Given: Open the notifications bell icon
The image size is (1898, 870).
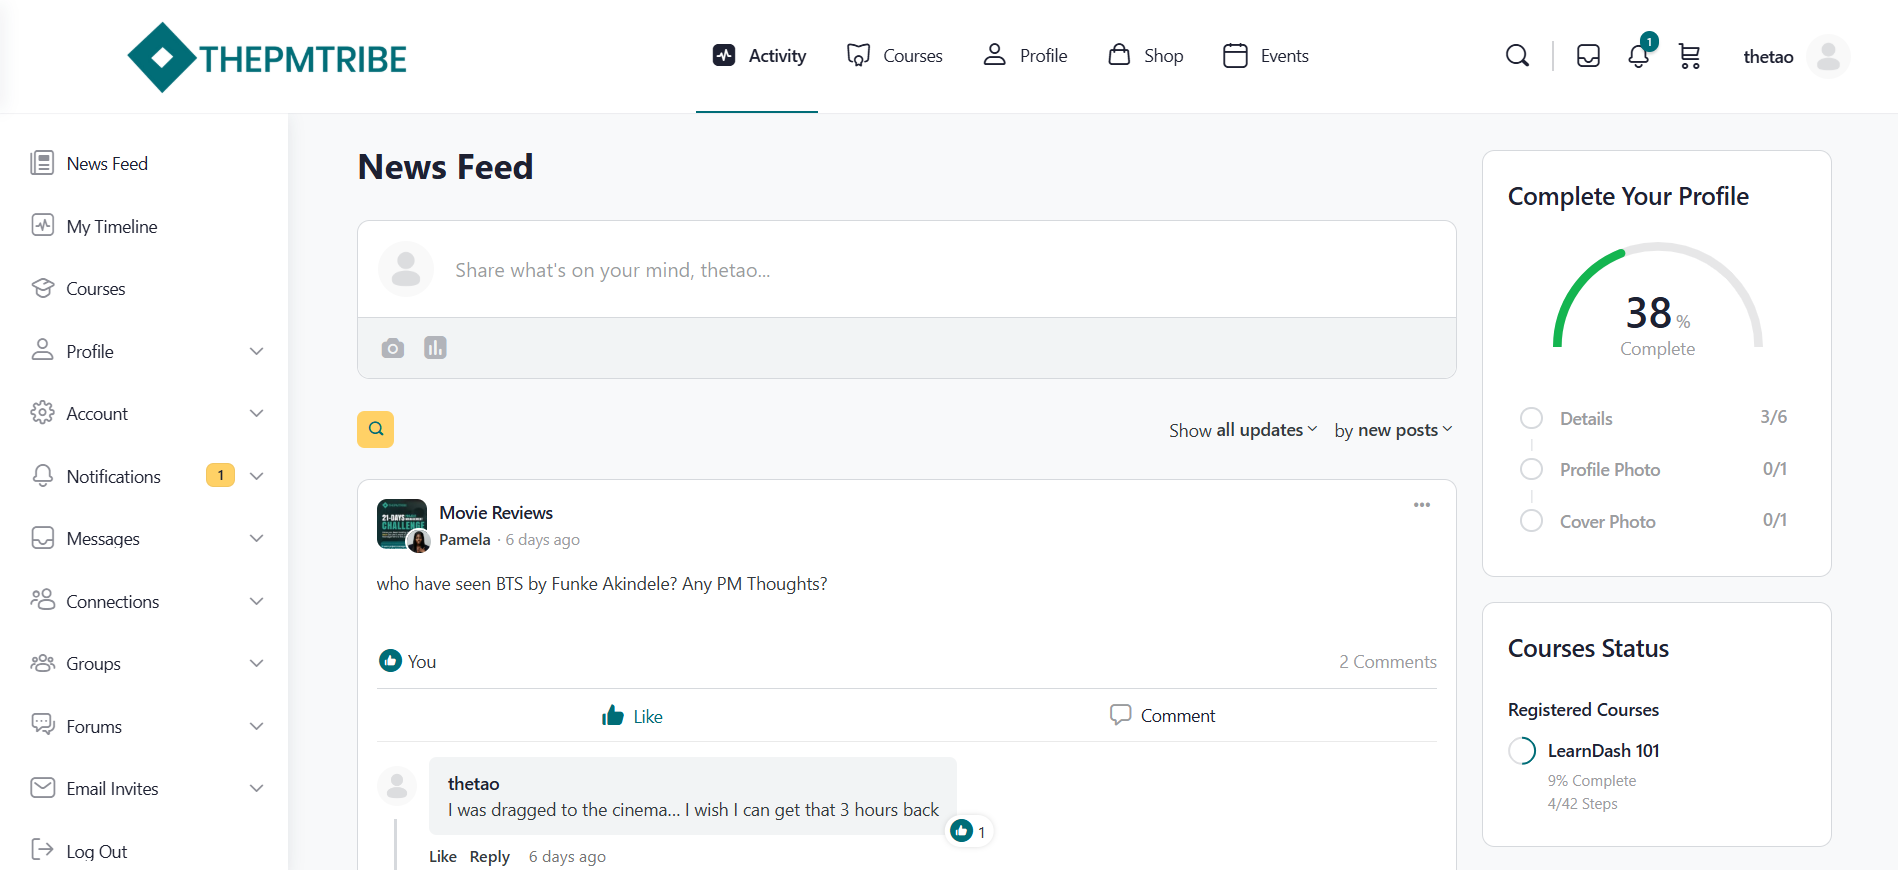Looking at the screenshot, I should (x=1638, y=56).
